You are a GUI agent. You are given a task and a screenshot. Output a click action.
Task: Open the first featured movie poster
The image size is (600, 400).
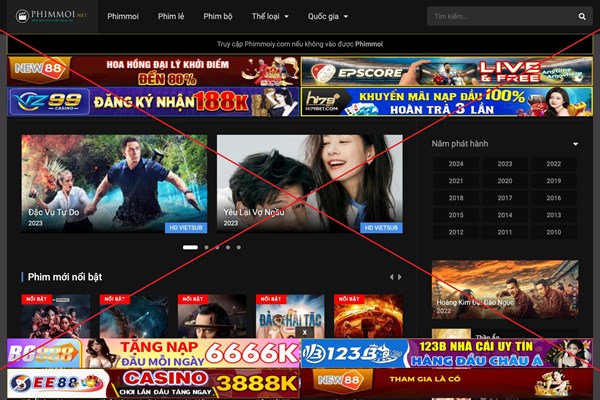coord(56,316)
